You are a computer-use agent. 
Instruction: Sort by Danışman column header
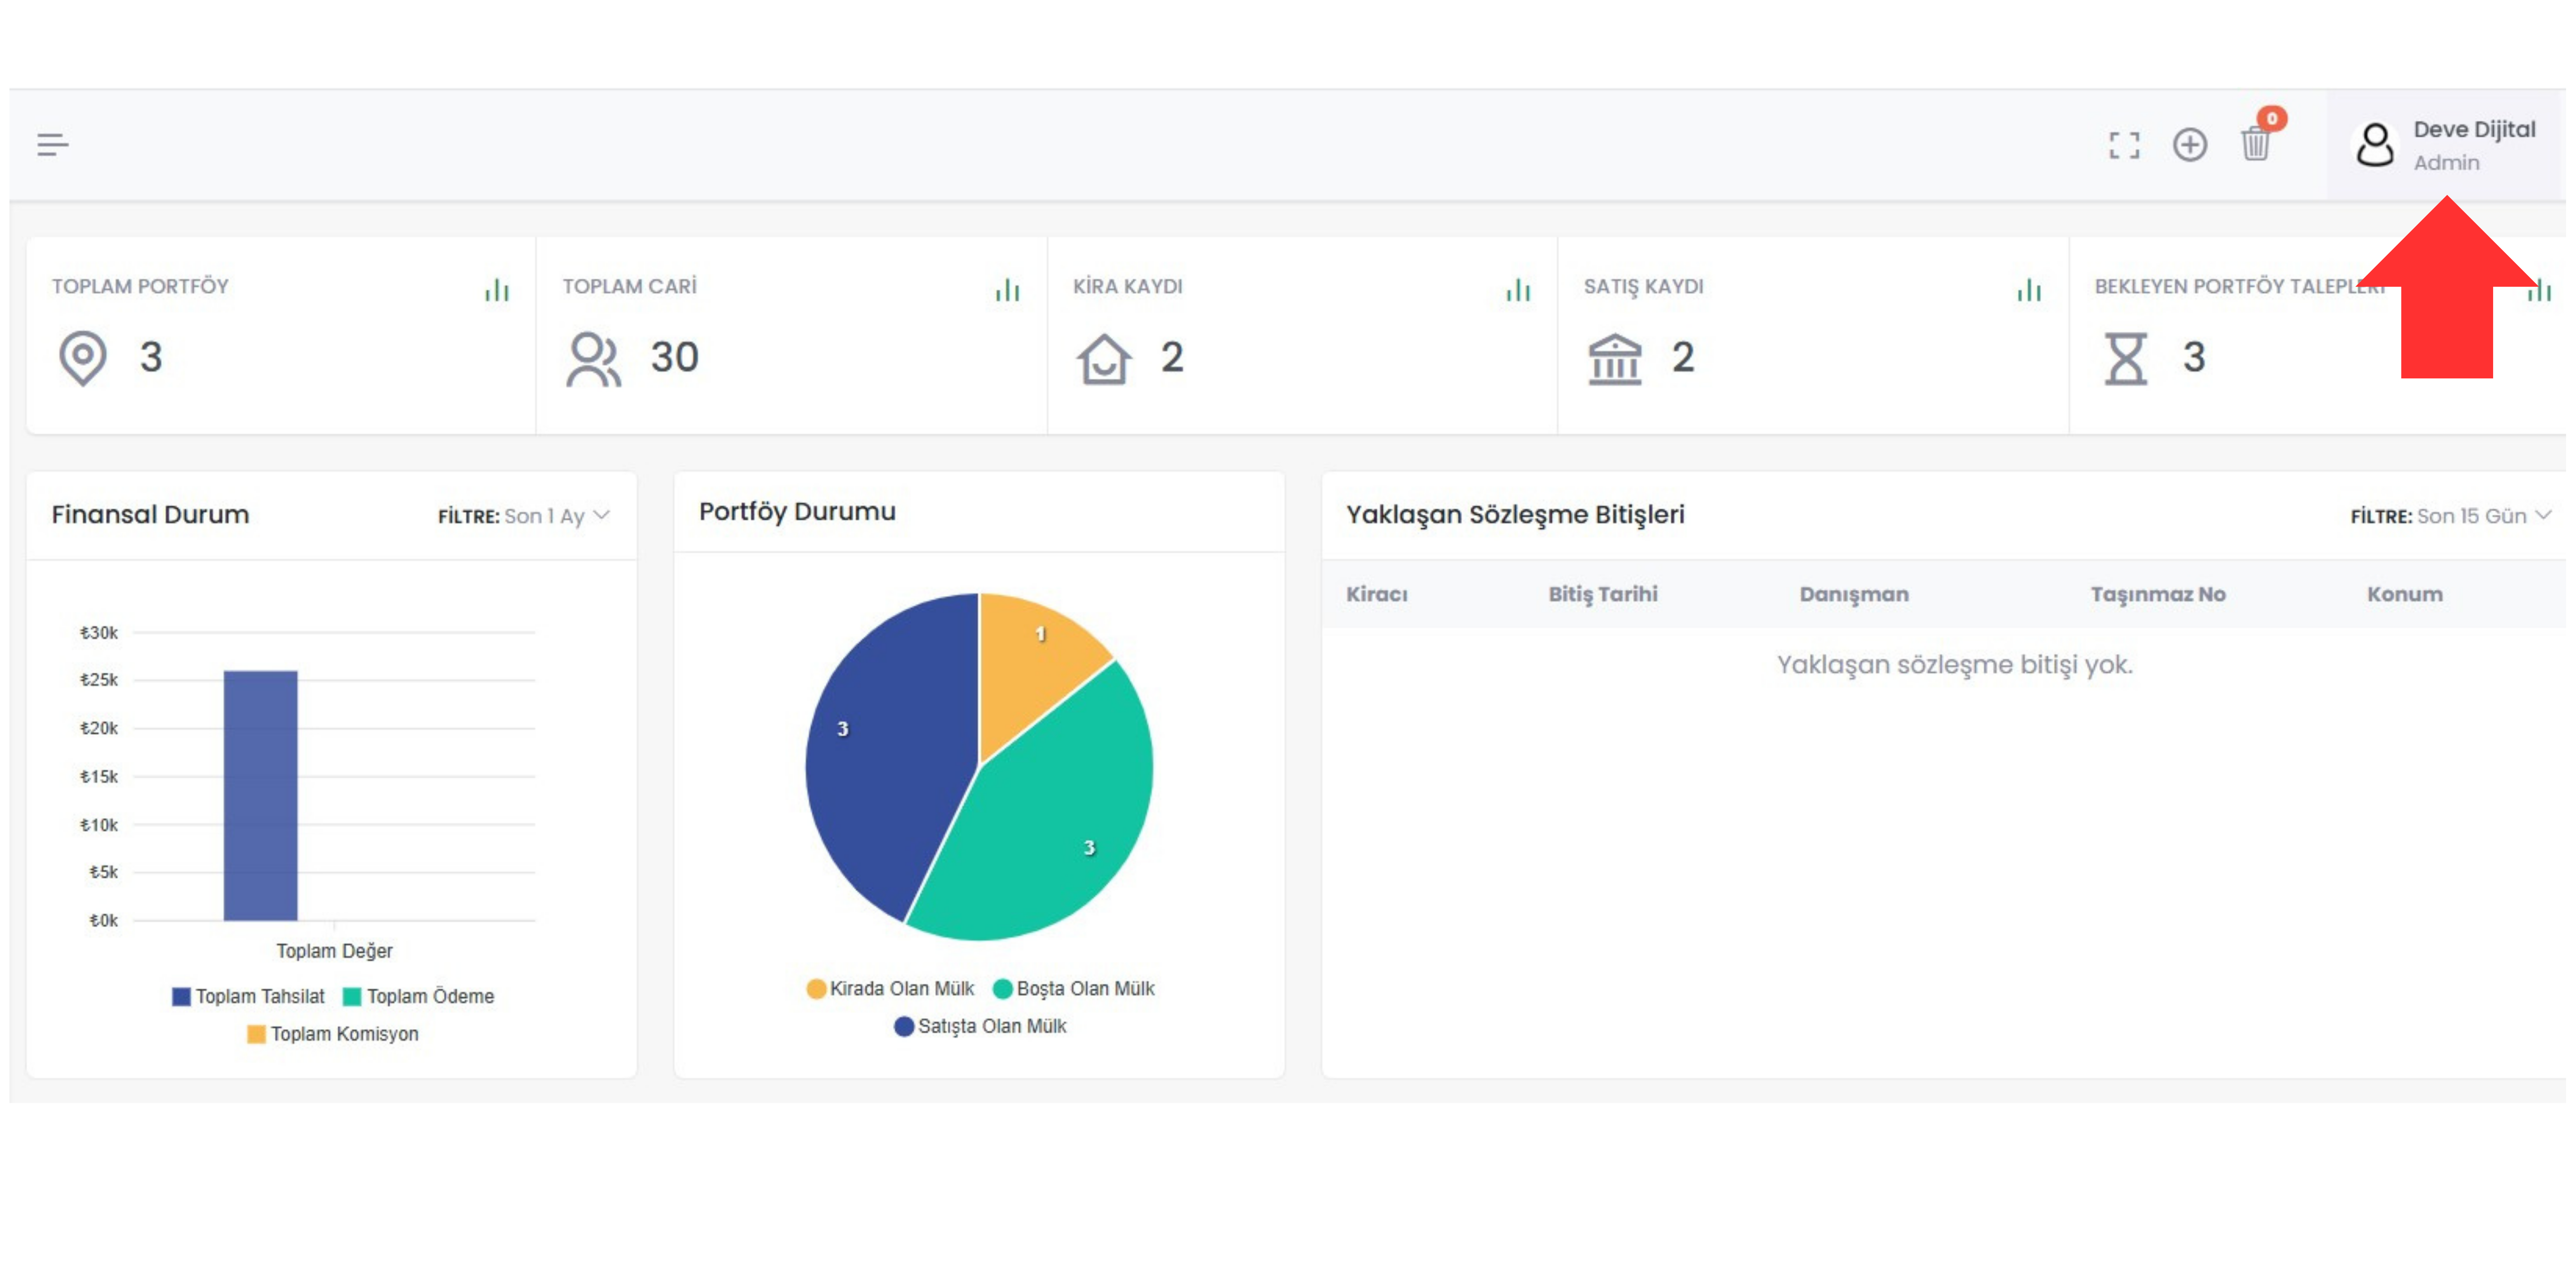tap(1853, 594)
